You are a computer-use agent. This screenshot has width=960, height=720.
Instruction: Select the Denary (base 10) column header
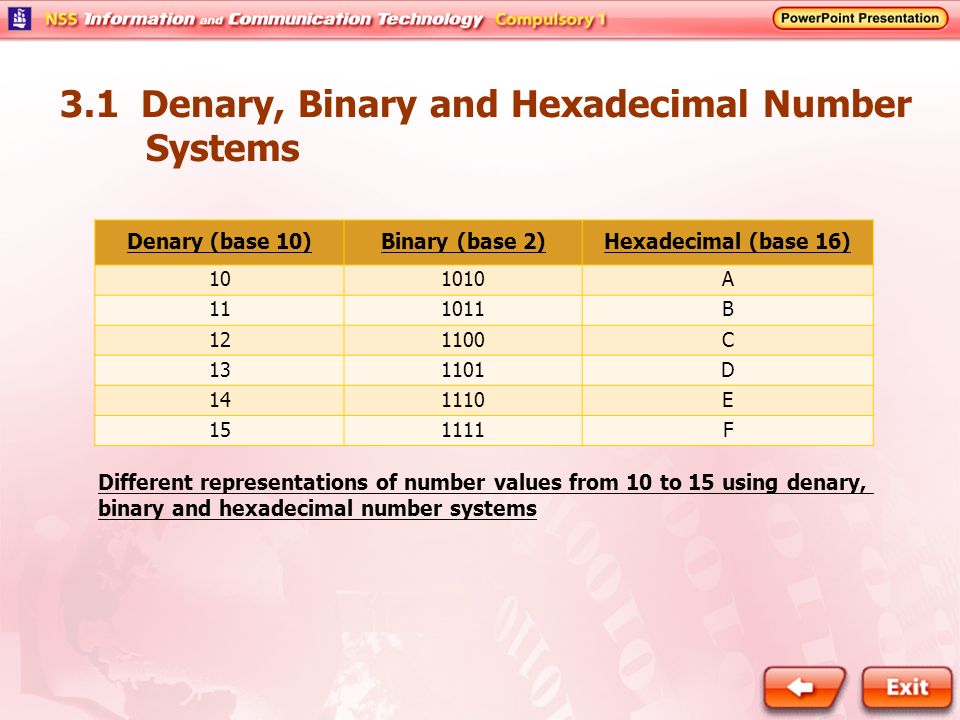coord(219,242)
